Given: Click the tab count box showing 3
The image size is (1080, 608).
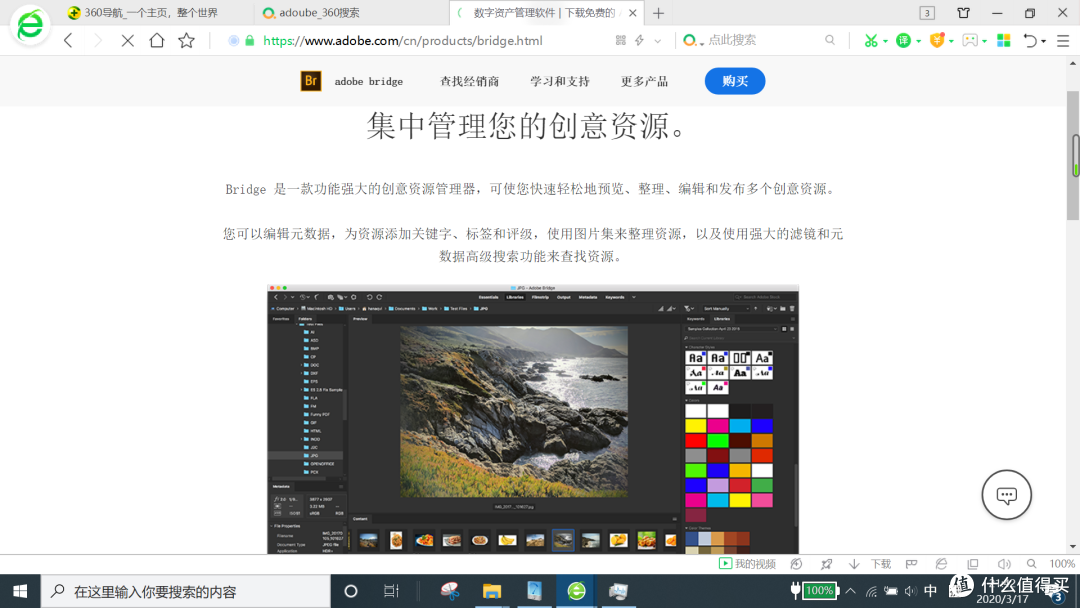Looking at the screenshot, I should (927, 13).
